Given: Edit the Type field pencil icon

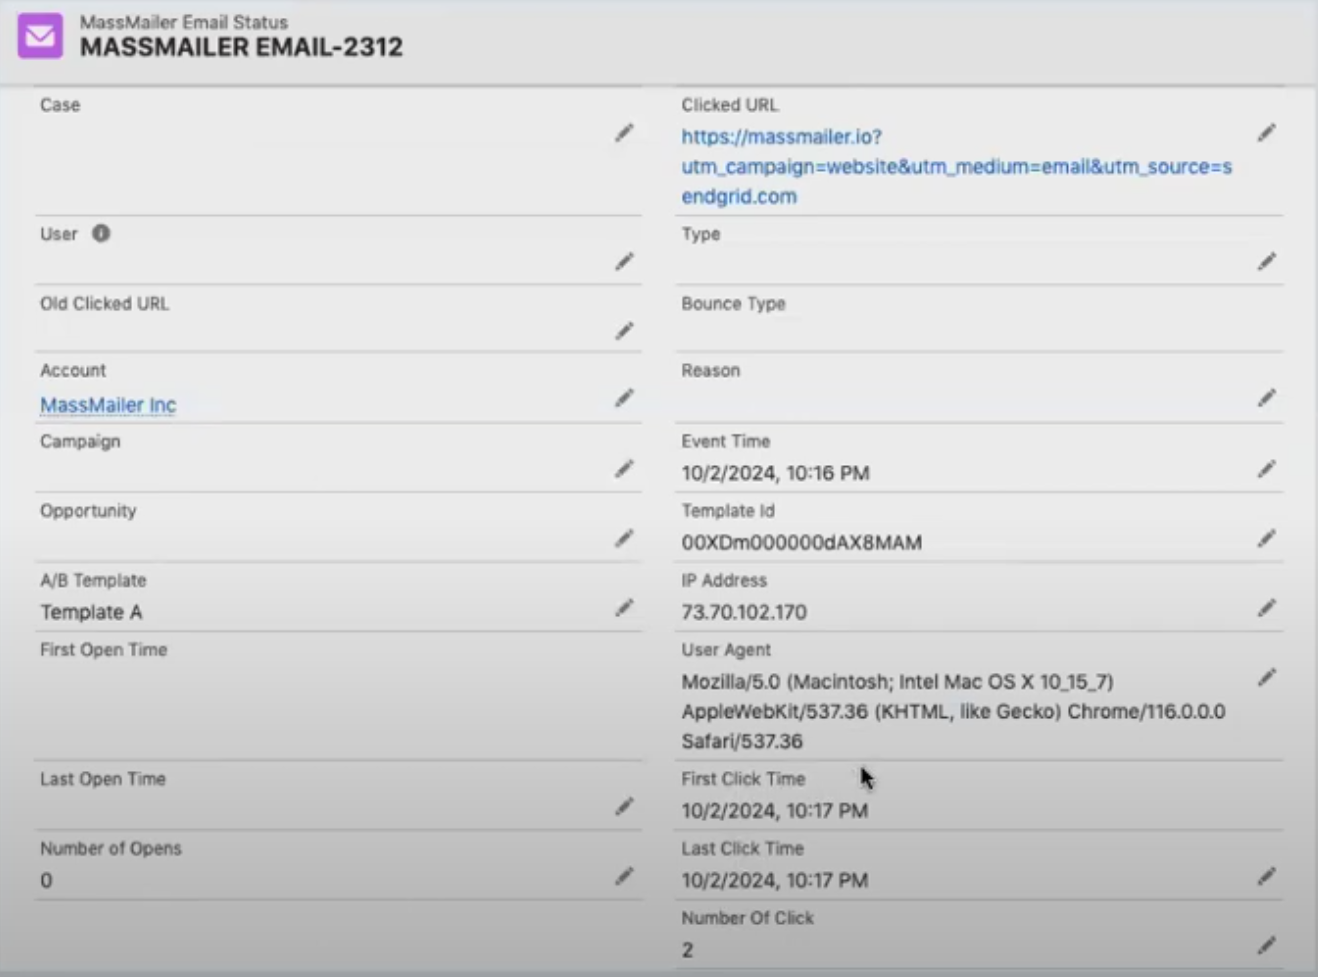Looking at the screenshot, I should coord(1266,262).
